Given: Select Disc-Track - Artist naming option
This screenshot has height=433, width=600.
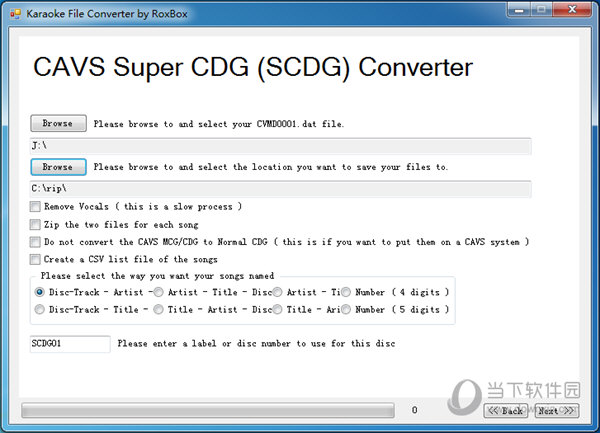Looking at the screenshot, I should coord(39,292).
